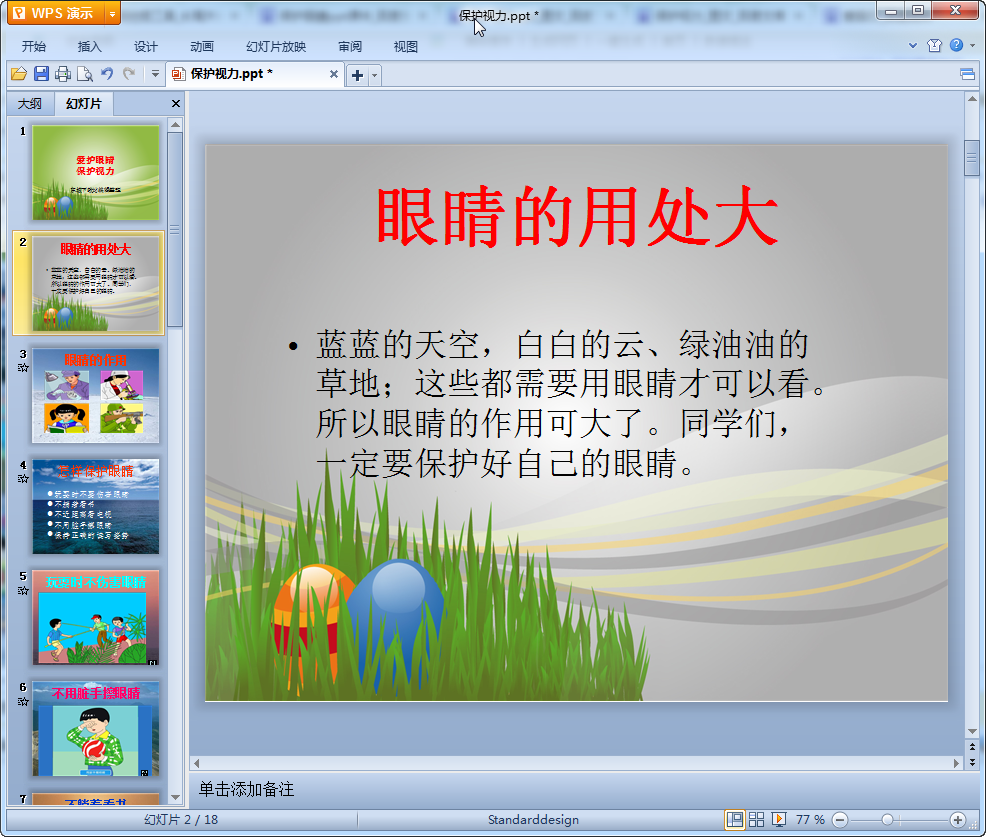
Task: Undo the last action
Action: 107,74
